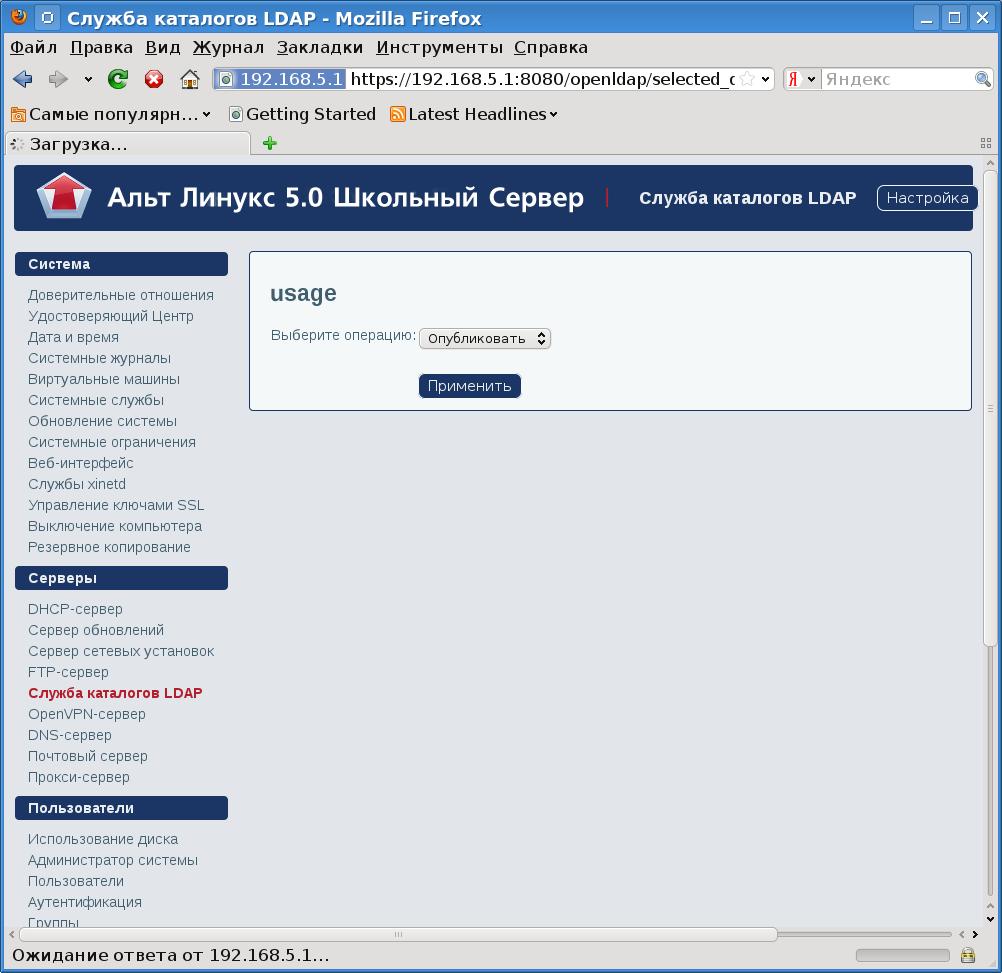Click the green Reload page icon

pyautogui.click(x=118, y=79)
